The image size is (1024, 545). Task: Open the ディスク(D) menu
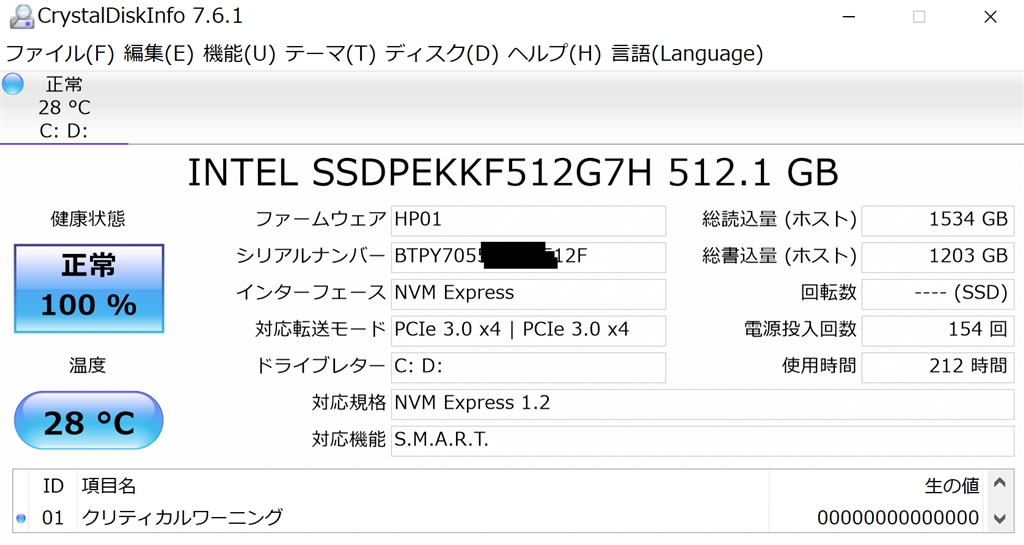click(441, 53)
